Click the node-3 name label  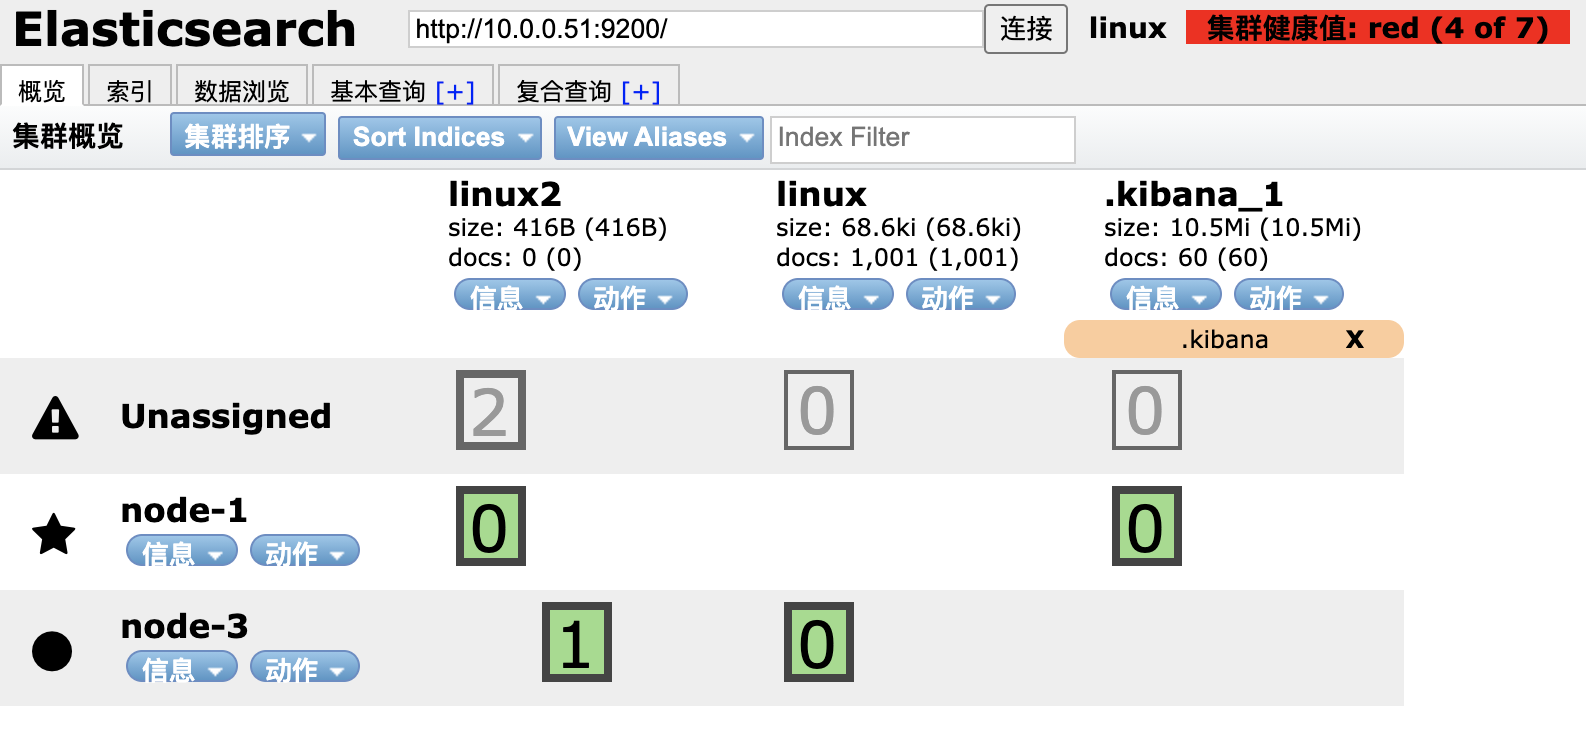(x=184, y=626)
